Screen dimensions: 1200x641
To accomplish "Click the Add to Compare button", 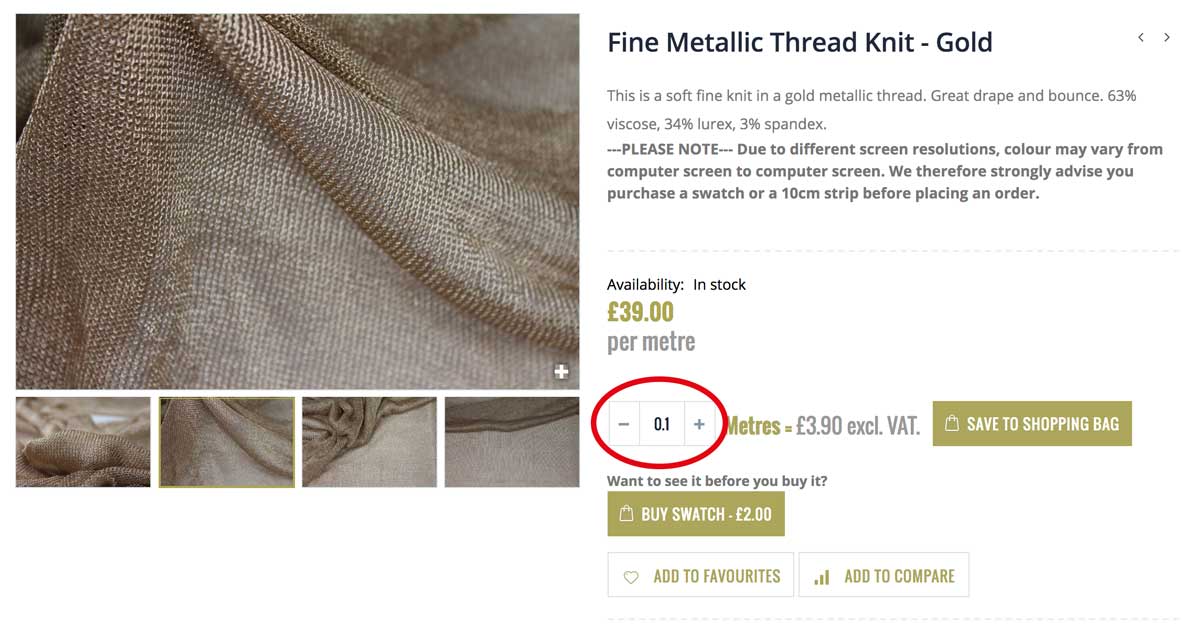I will 884,576.
